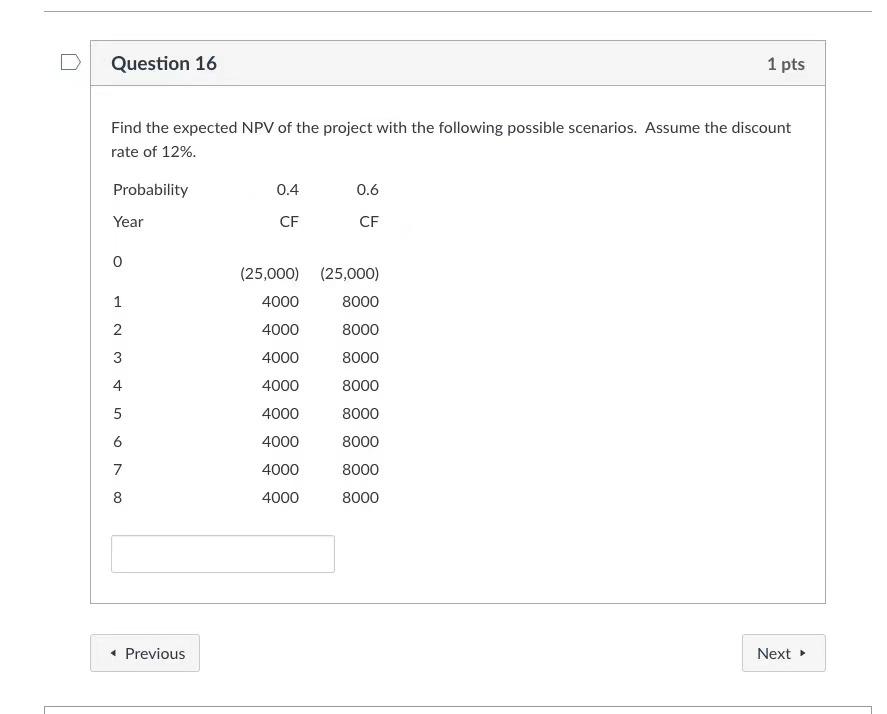
Task: Click the 4000 value for Year 8
Action: point(280,497)
